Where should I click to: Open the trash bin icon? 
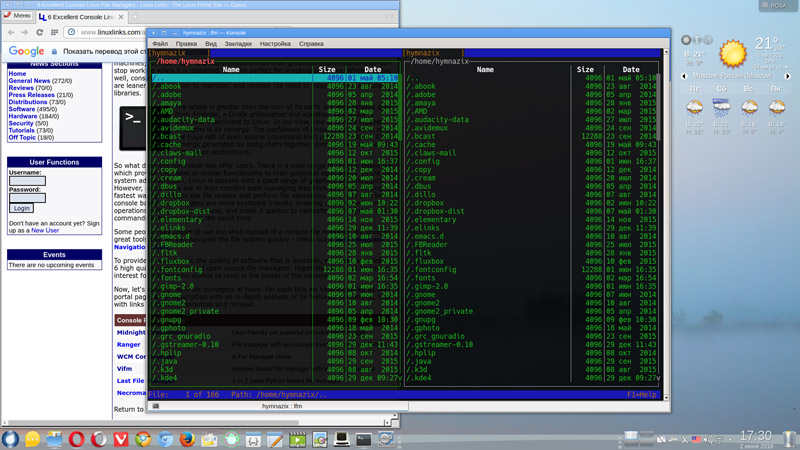click(790, 439)
